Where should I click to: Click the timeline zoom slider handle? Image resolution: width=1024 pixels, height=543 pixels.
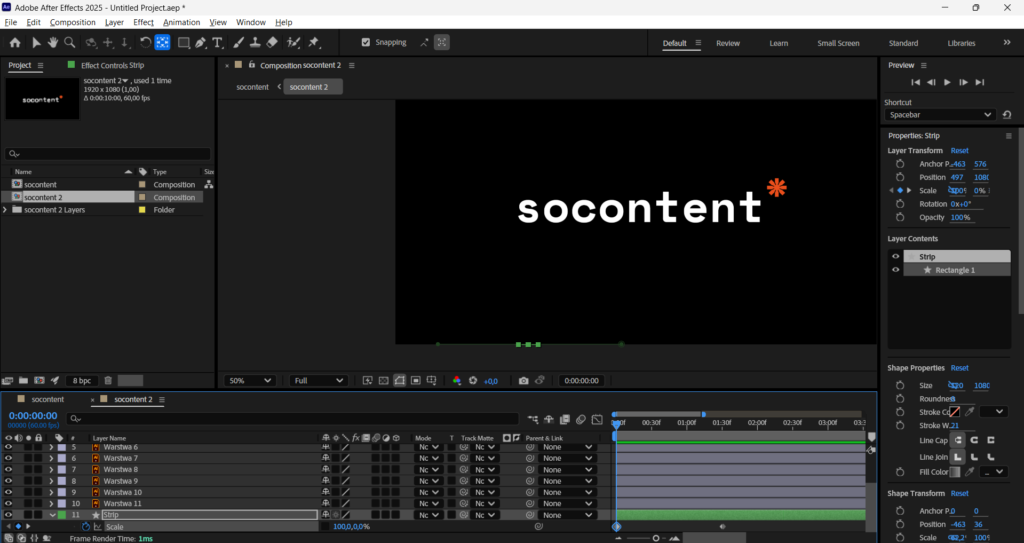point(656,538)
